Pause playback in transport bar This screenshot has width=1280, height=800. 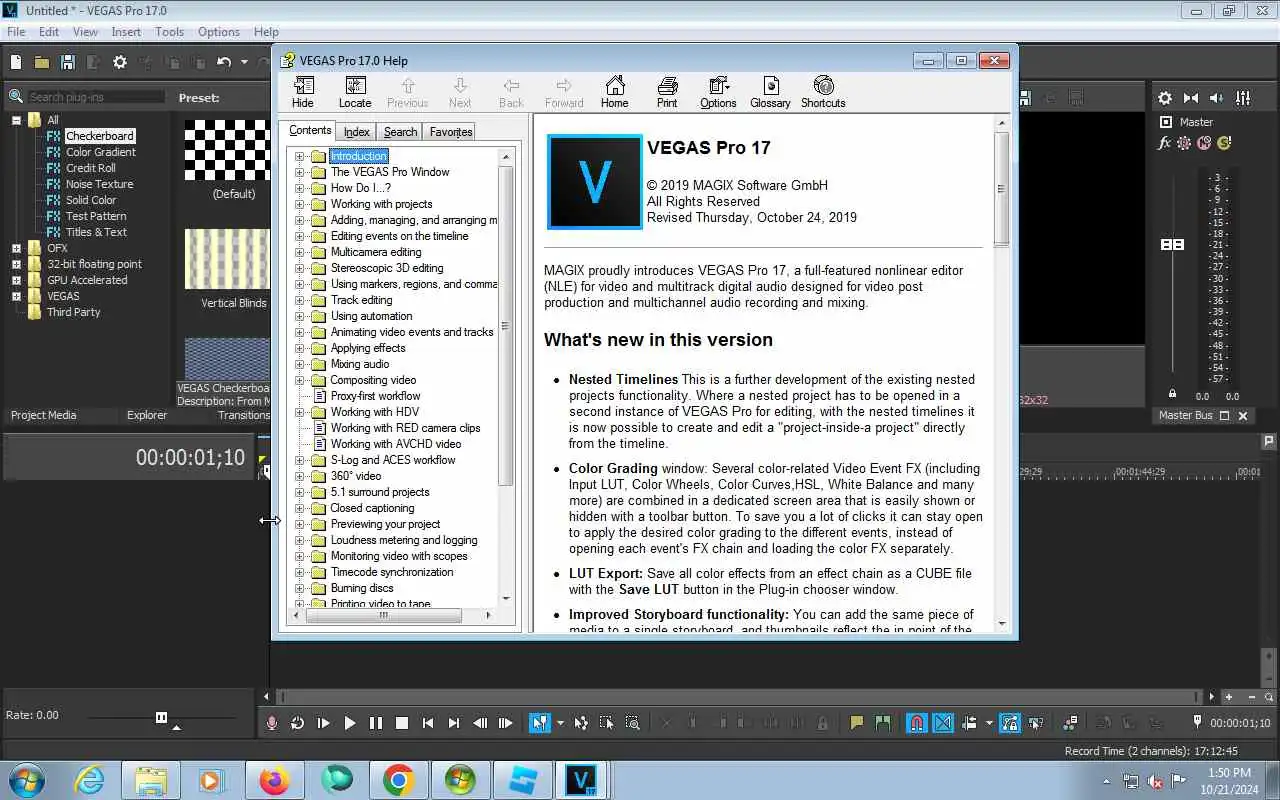375,723
